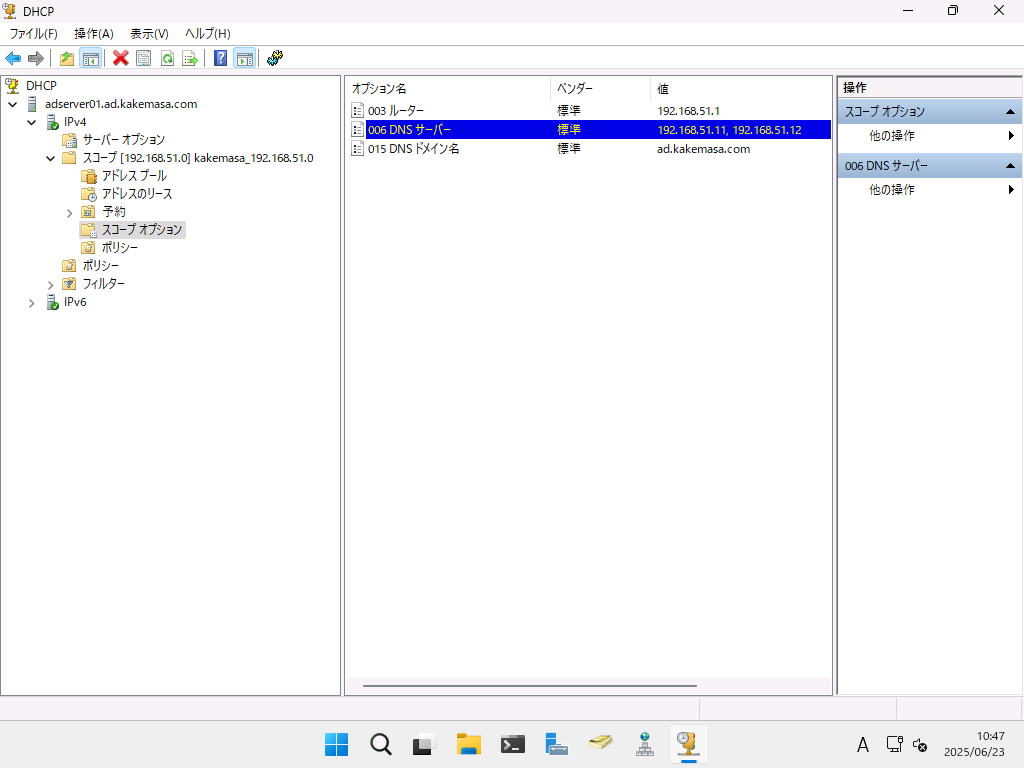Collapse スコープ オプション actions section arrow
Viewport: 1024px width, 768px height.
click(1010, 112)
